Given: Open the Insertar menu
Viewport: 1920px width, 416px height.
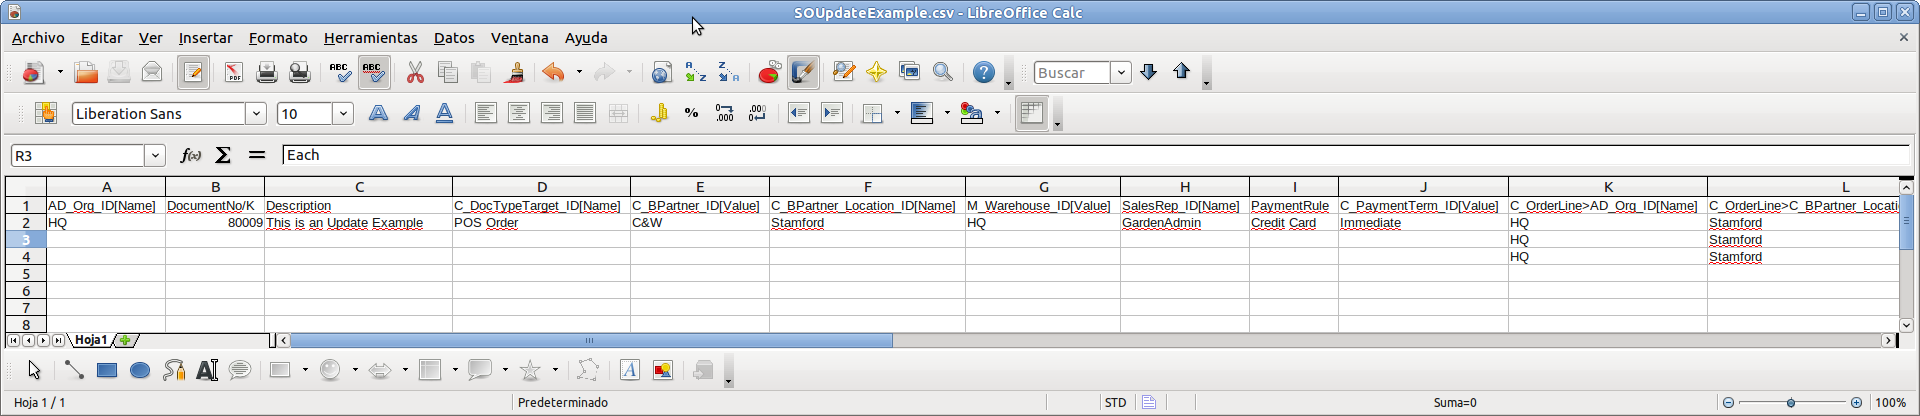Looking at the screenshot, I should point(205,38).
